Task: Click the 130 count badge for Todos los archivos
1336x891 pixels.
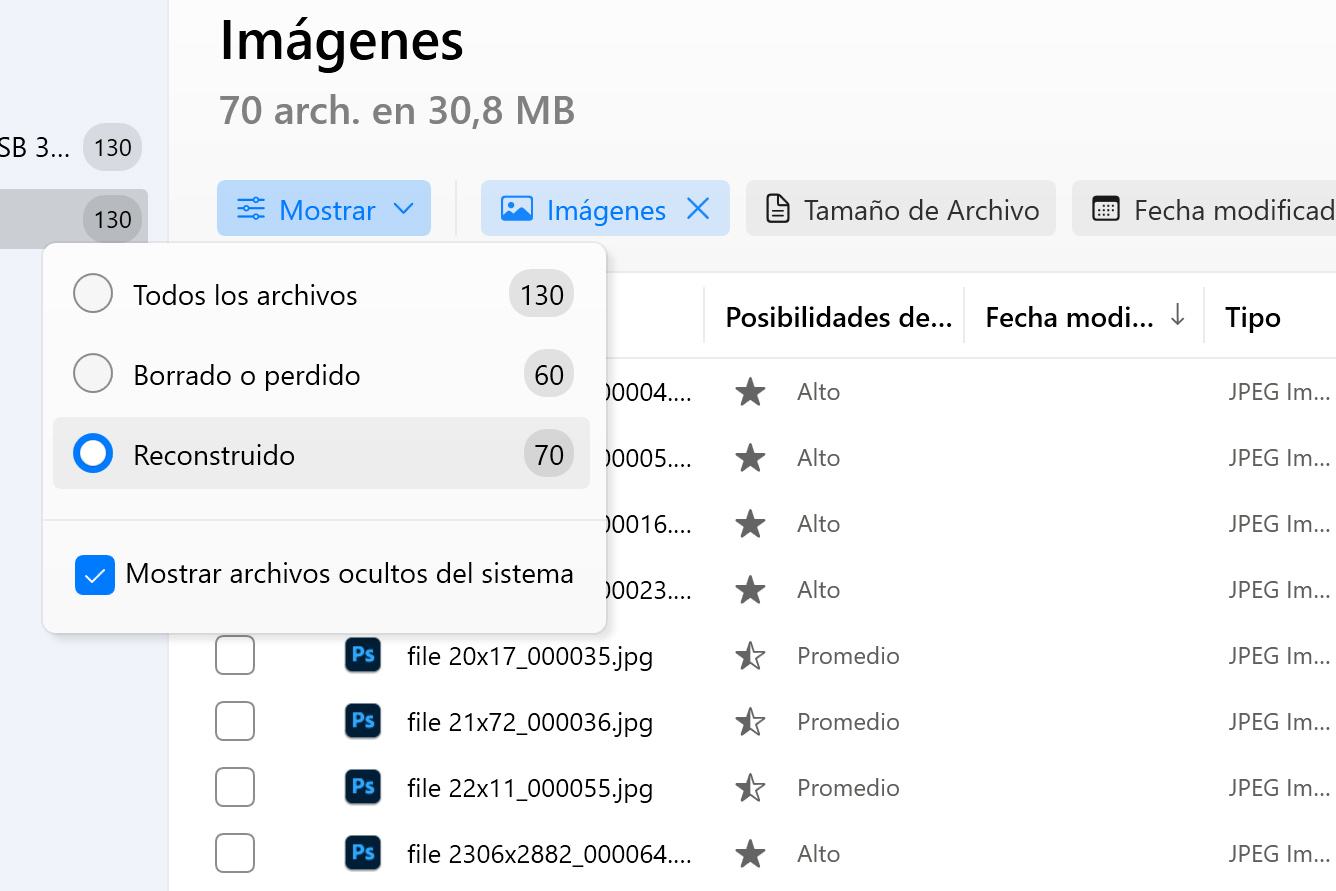Action: [542, 295]
